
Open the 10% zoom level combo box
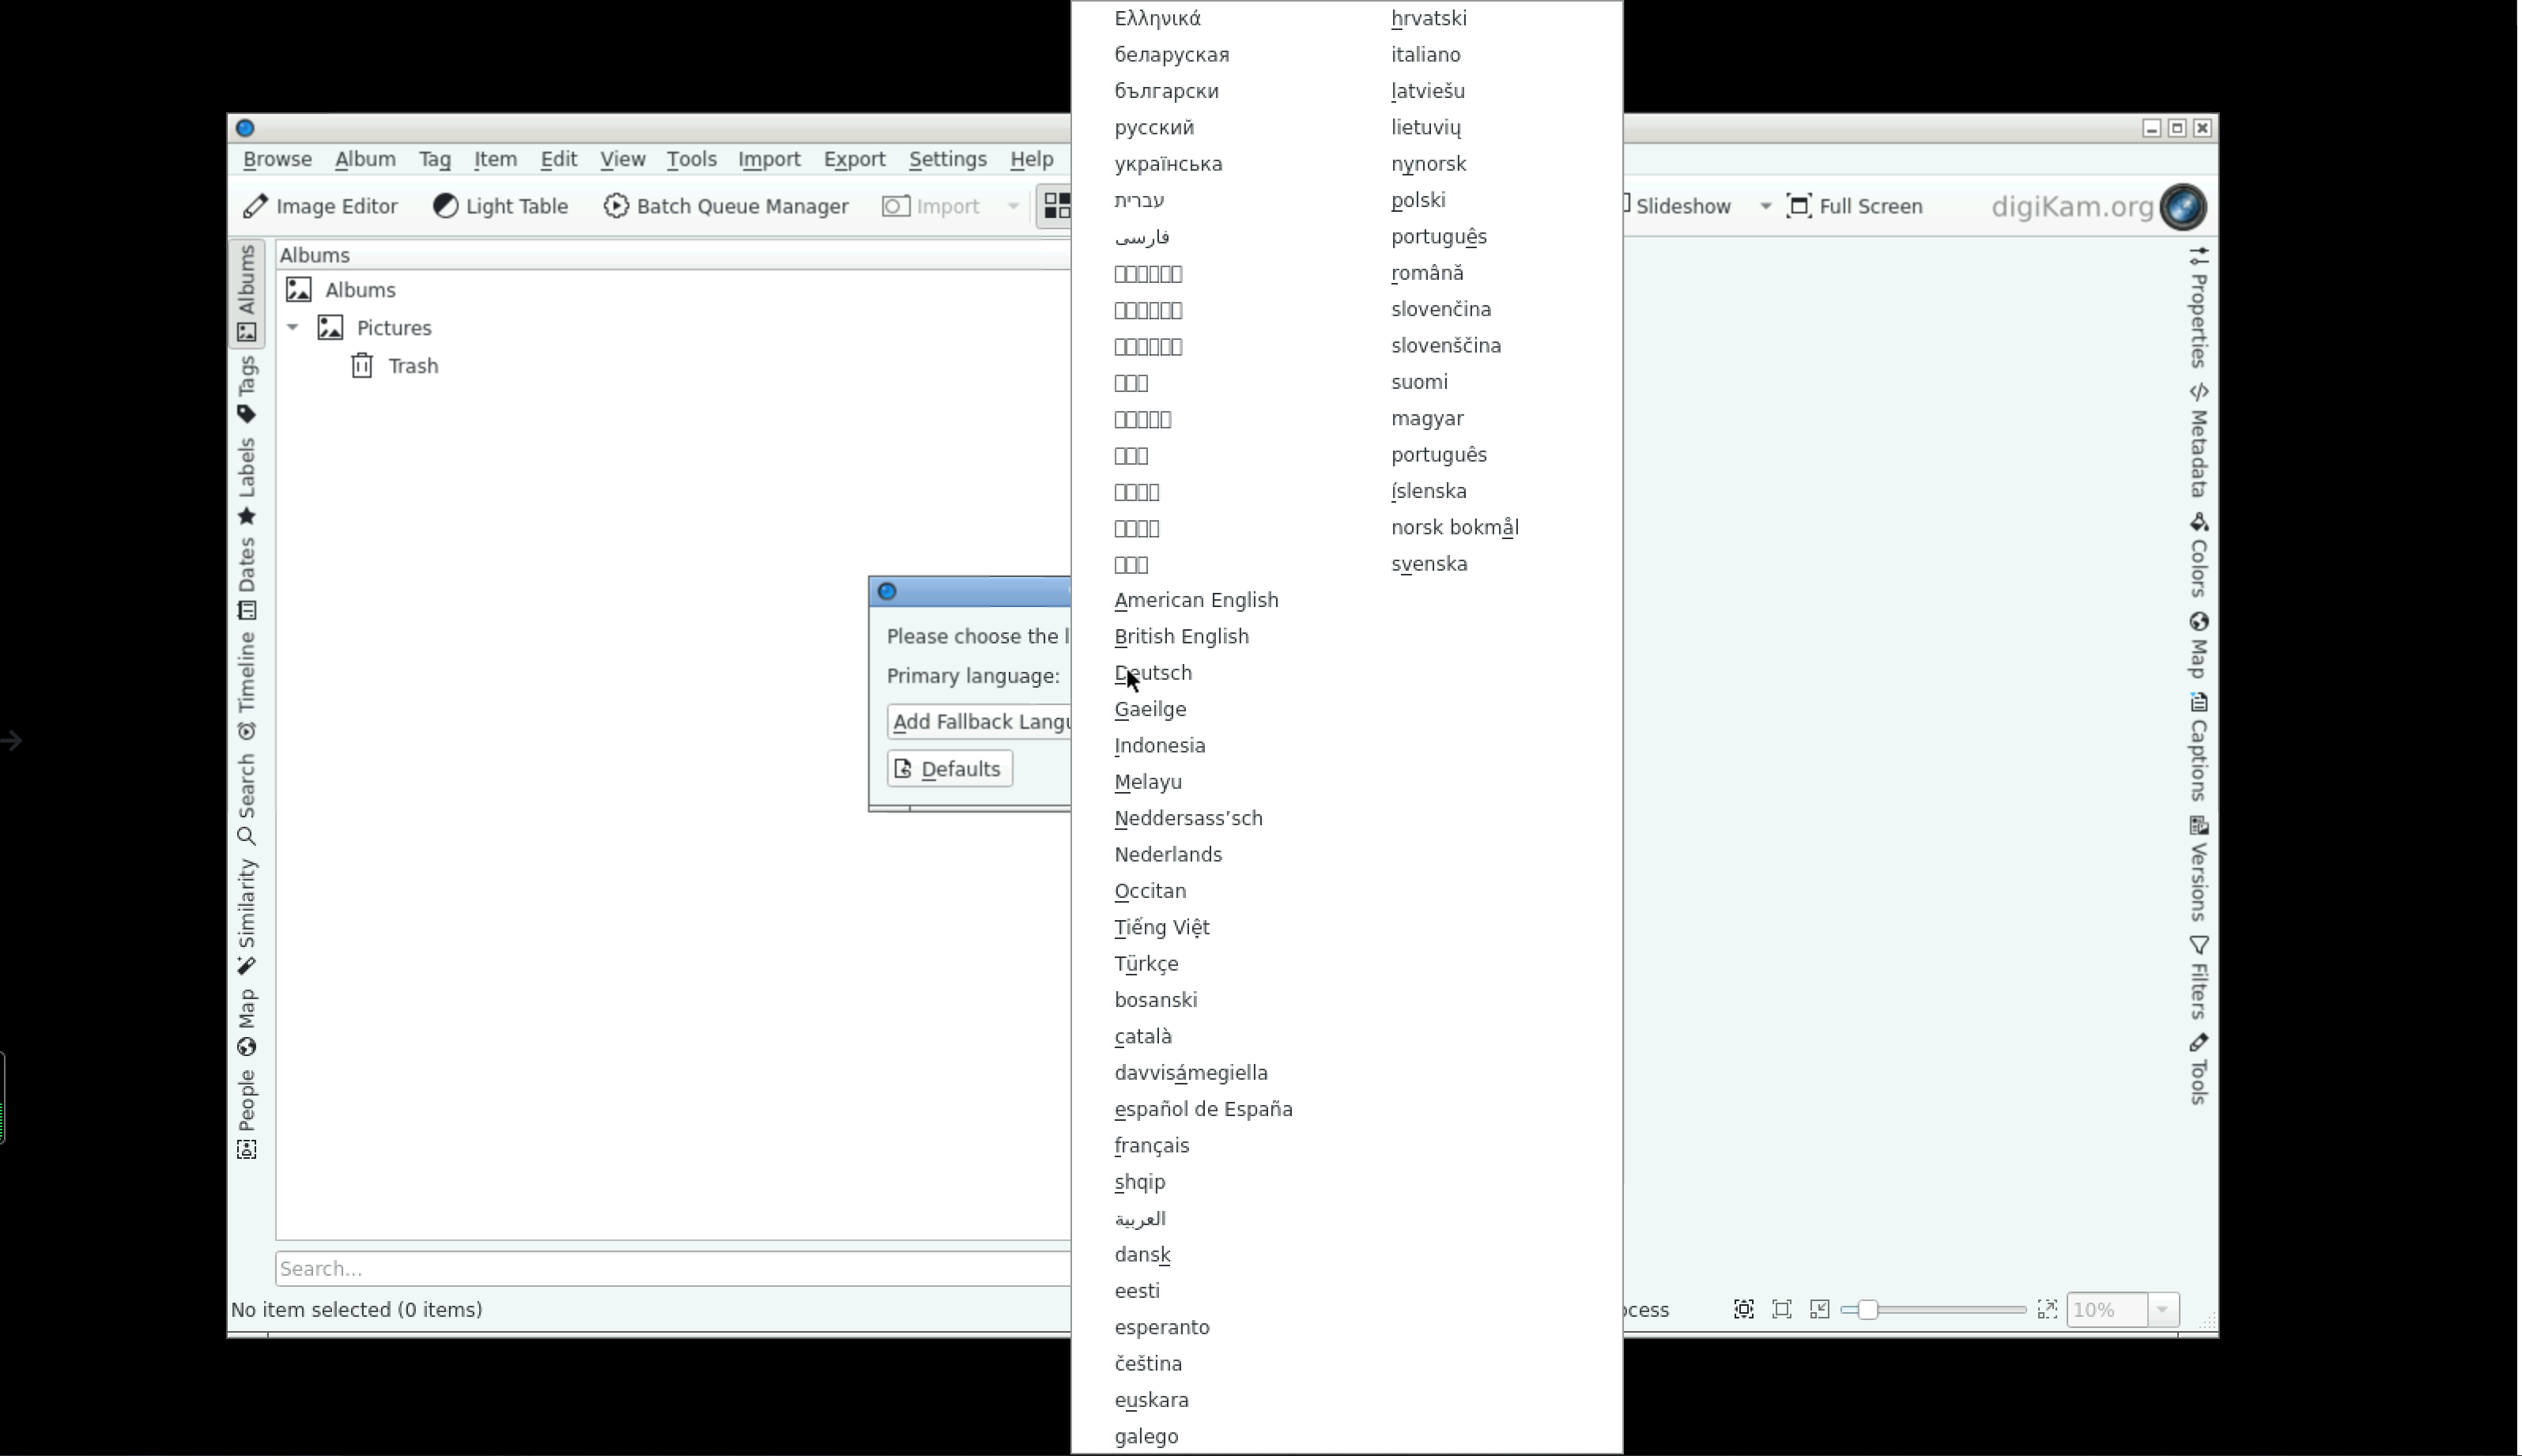(2162, 1309)
